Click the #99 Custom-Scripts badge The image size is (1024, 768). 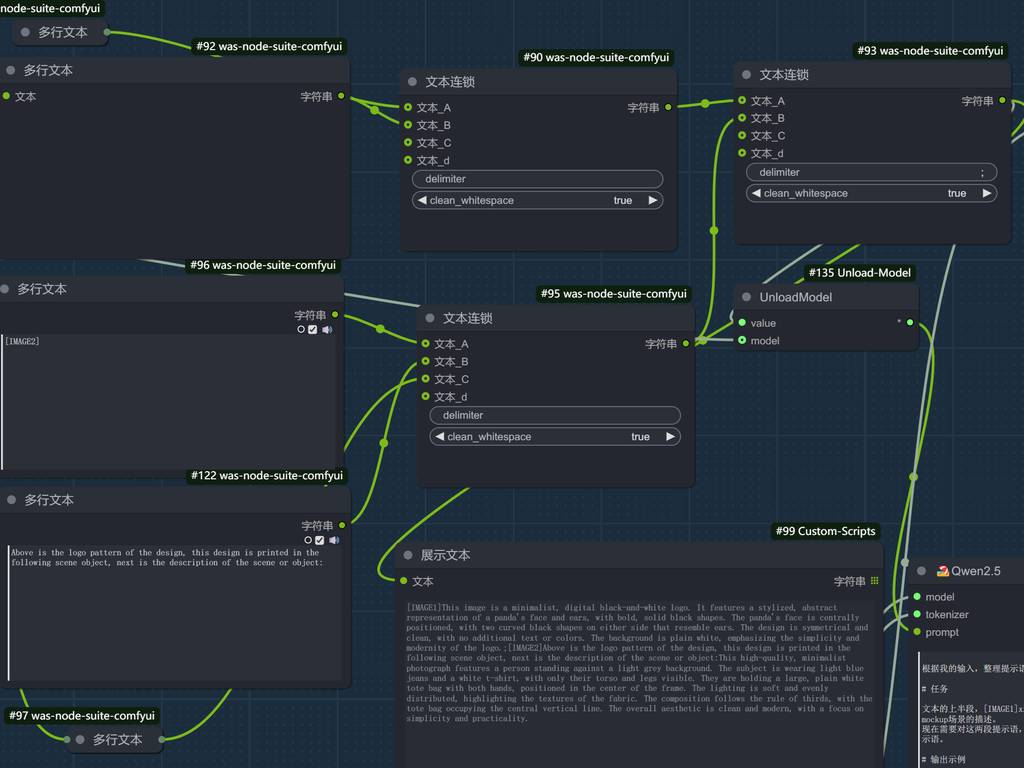point(826,531)
